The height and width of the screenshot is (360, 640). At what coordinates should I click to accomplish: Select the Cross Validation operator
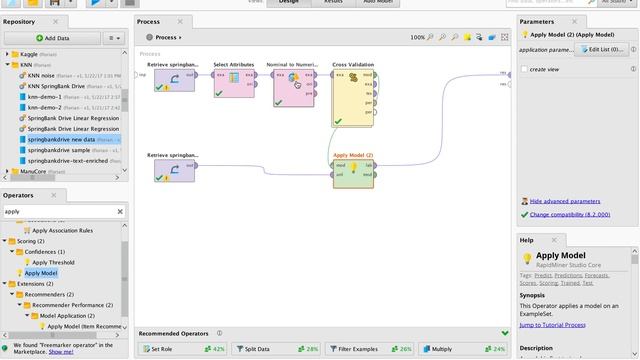[x=353, y=98]
